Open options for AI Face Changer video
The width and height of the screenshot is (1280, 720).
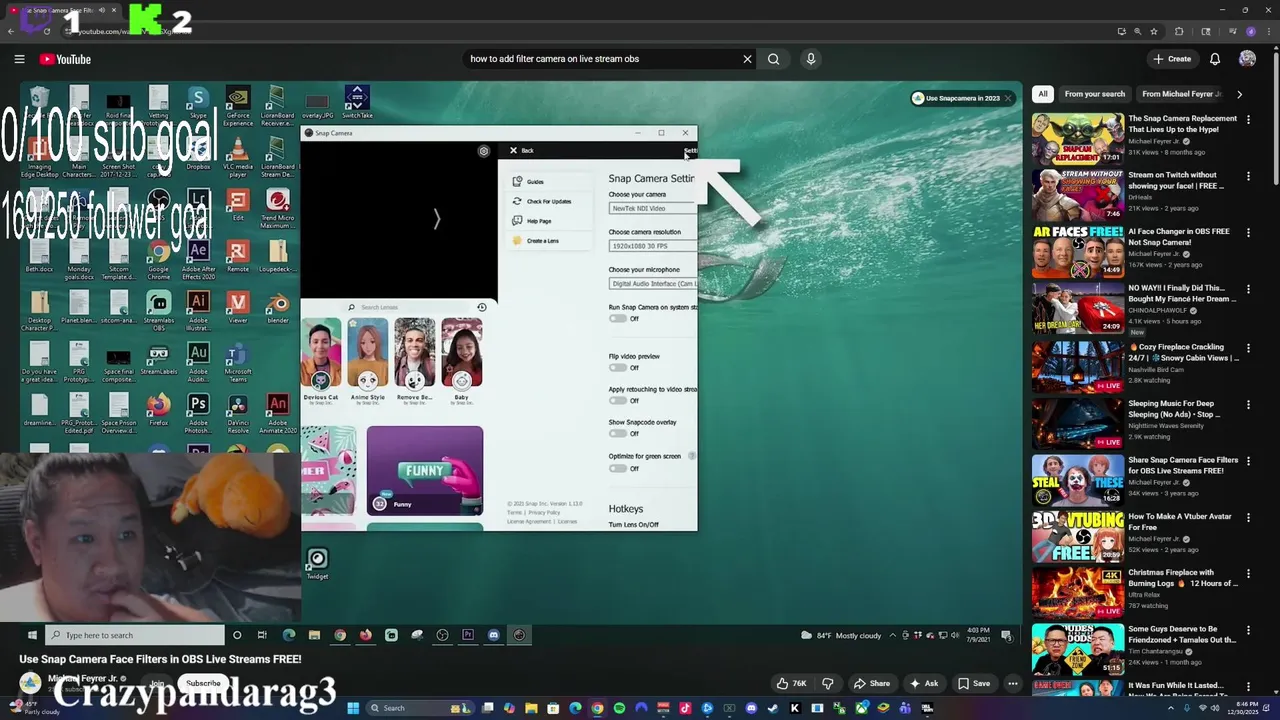1248,234
